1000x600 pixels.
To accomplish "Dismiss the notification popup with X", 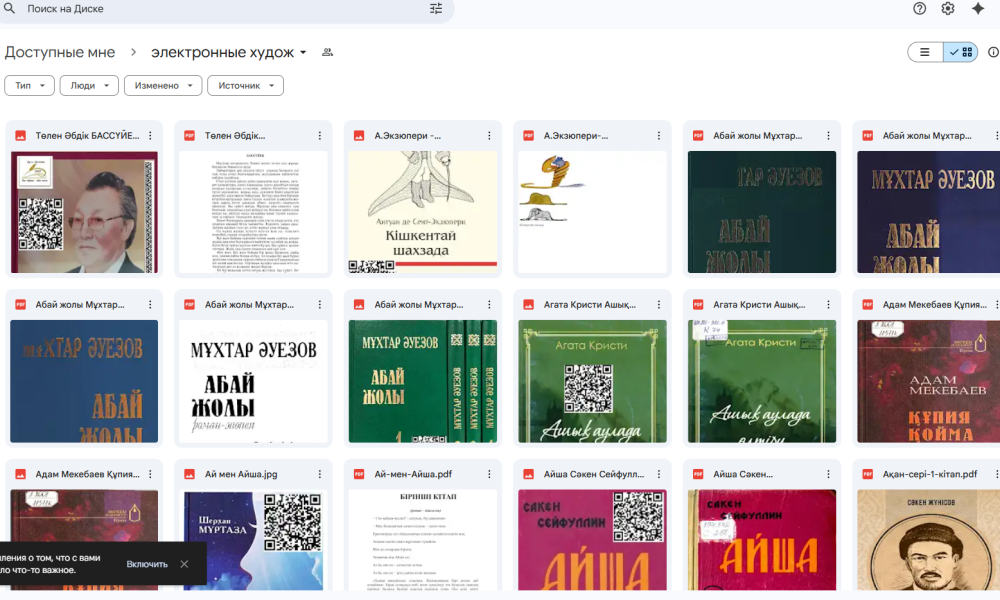I will (184, 564).
